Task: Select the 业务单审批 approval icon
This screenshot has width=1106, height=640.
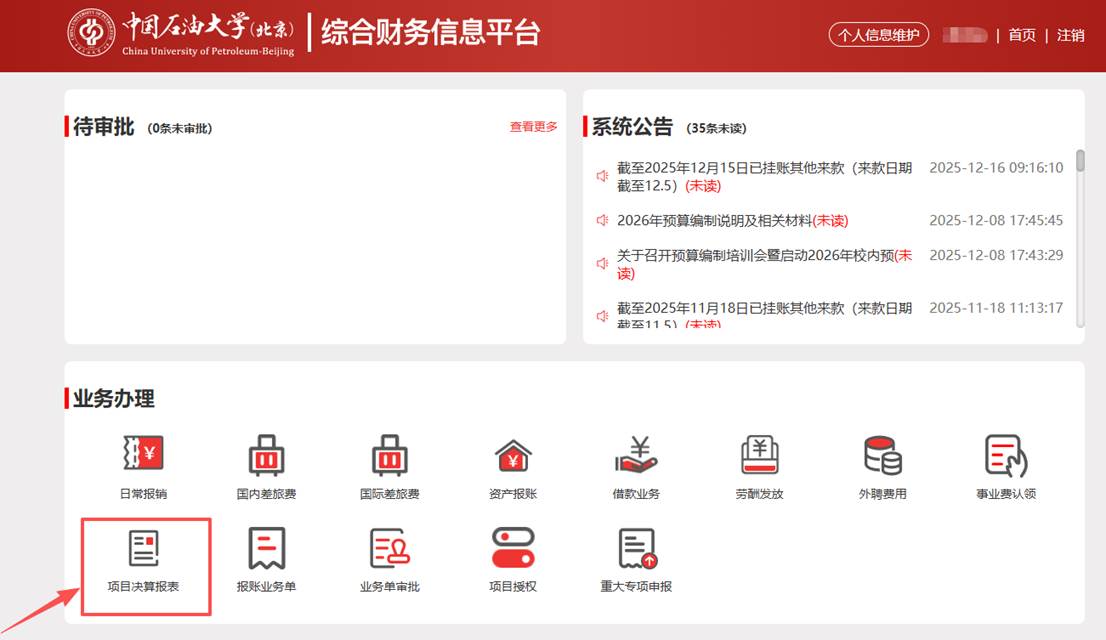Action: 389,550
